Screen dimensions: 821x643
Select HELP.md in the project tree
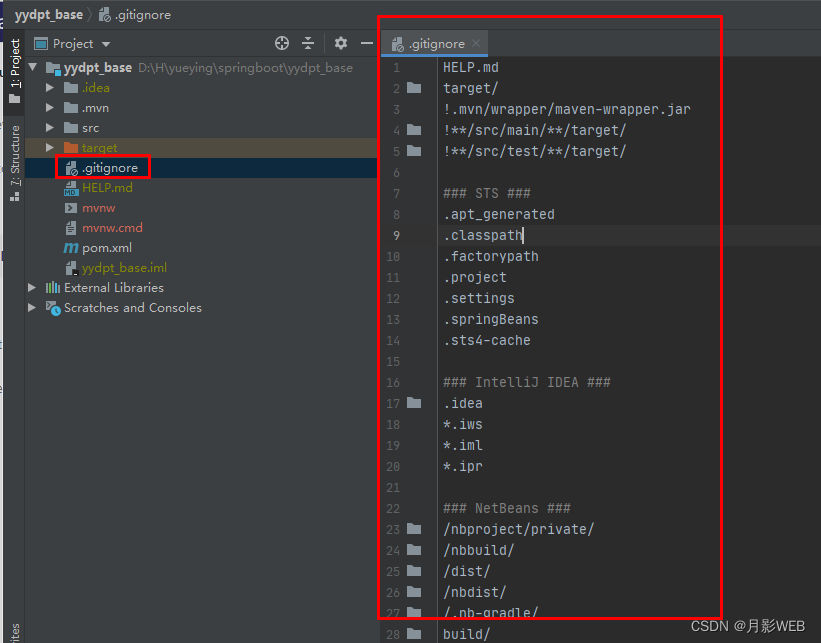107,187
